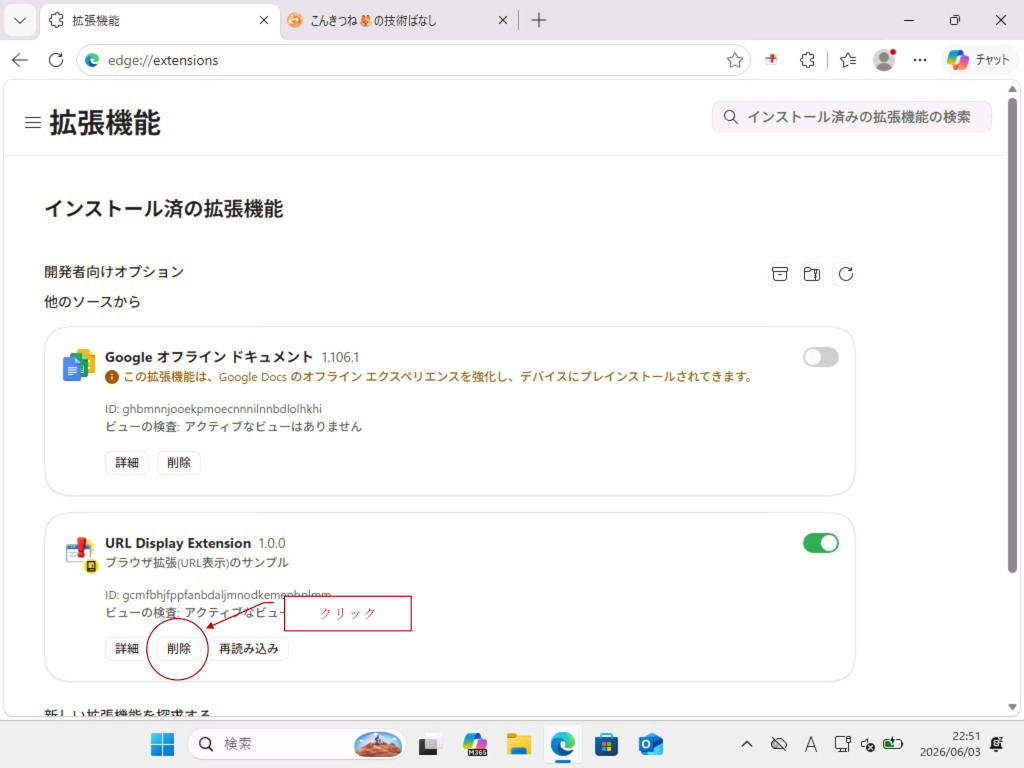Click the pack extension box icon
The width and height of the screenshot is (1024, 768).
[x=780, y=274]
